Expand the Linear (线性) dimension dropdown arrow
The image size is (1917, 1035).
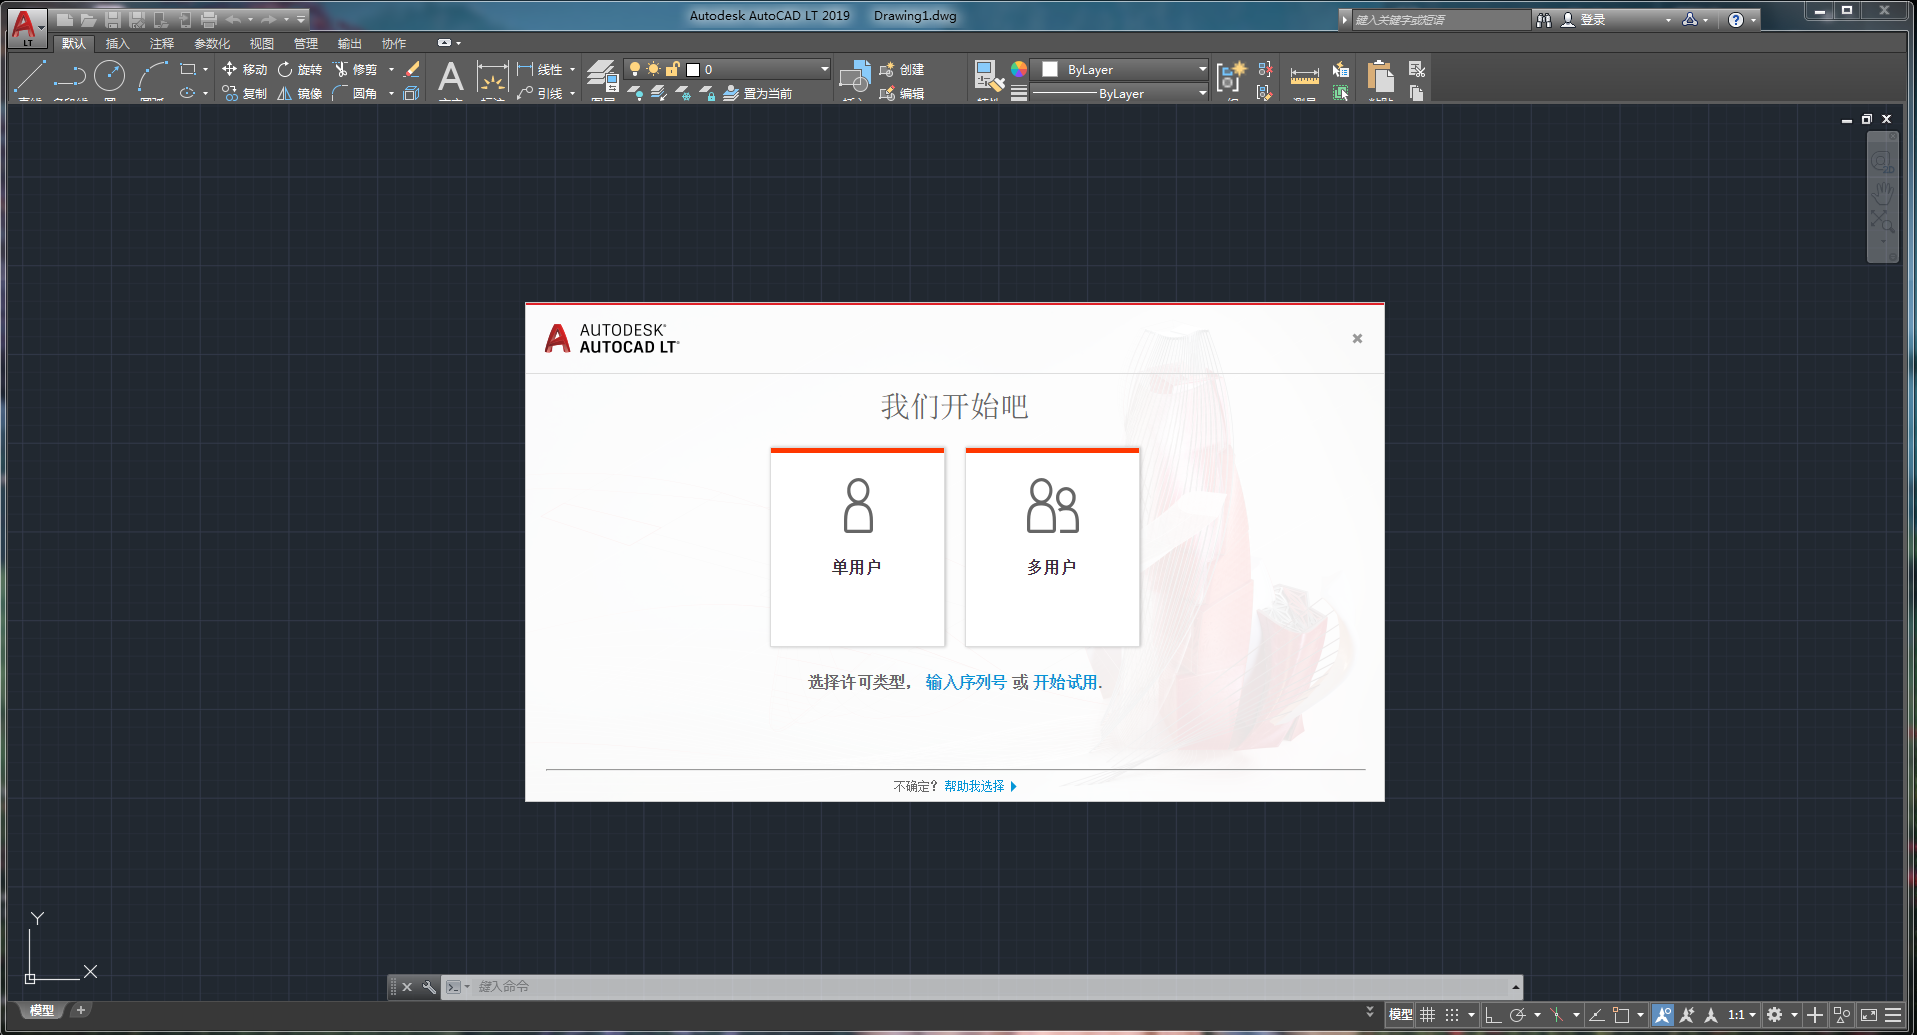click(572, 69)
